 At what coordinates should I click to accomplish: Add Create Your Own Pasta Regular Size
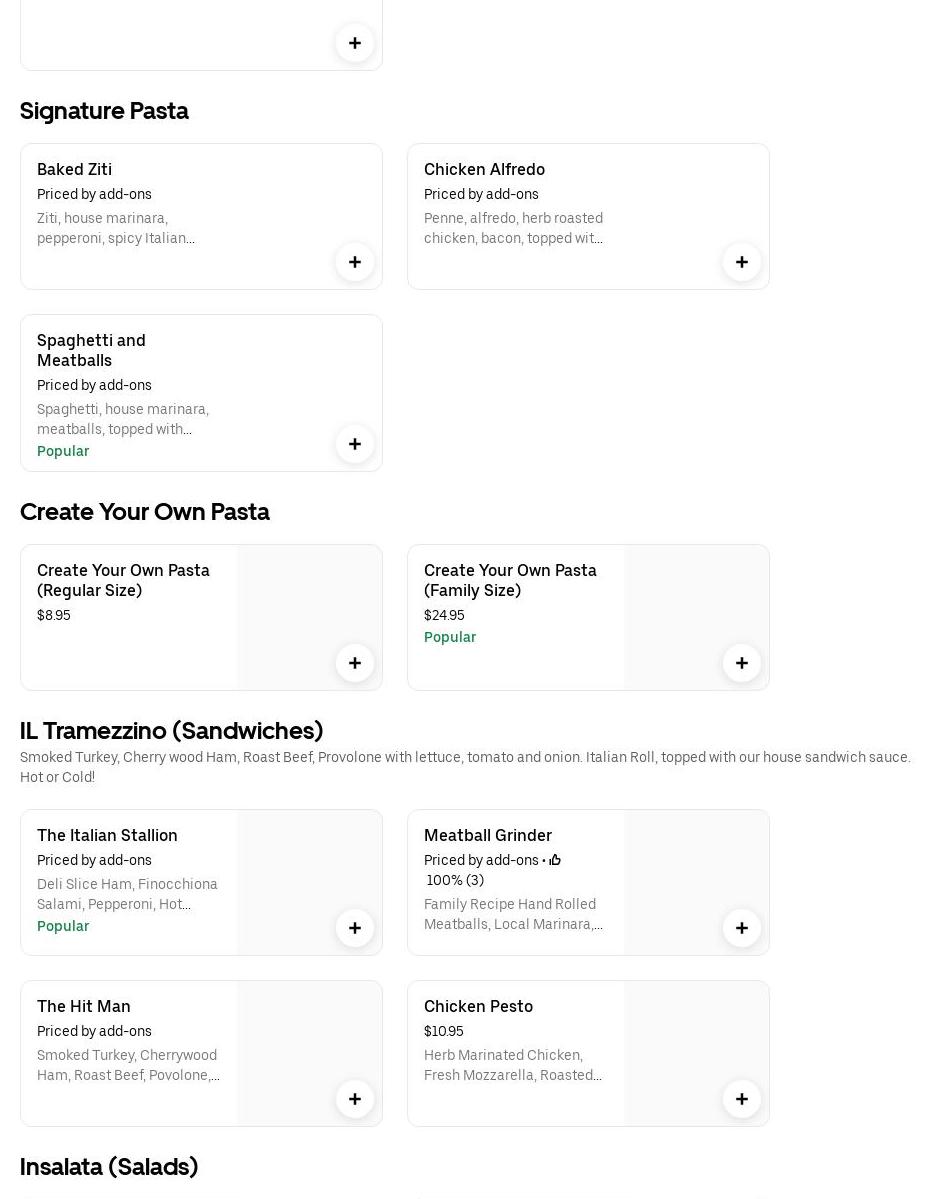pos(355,663)
